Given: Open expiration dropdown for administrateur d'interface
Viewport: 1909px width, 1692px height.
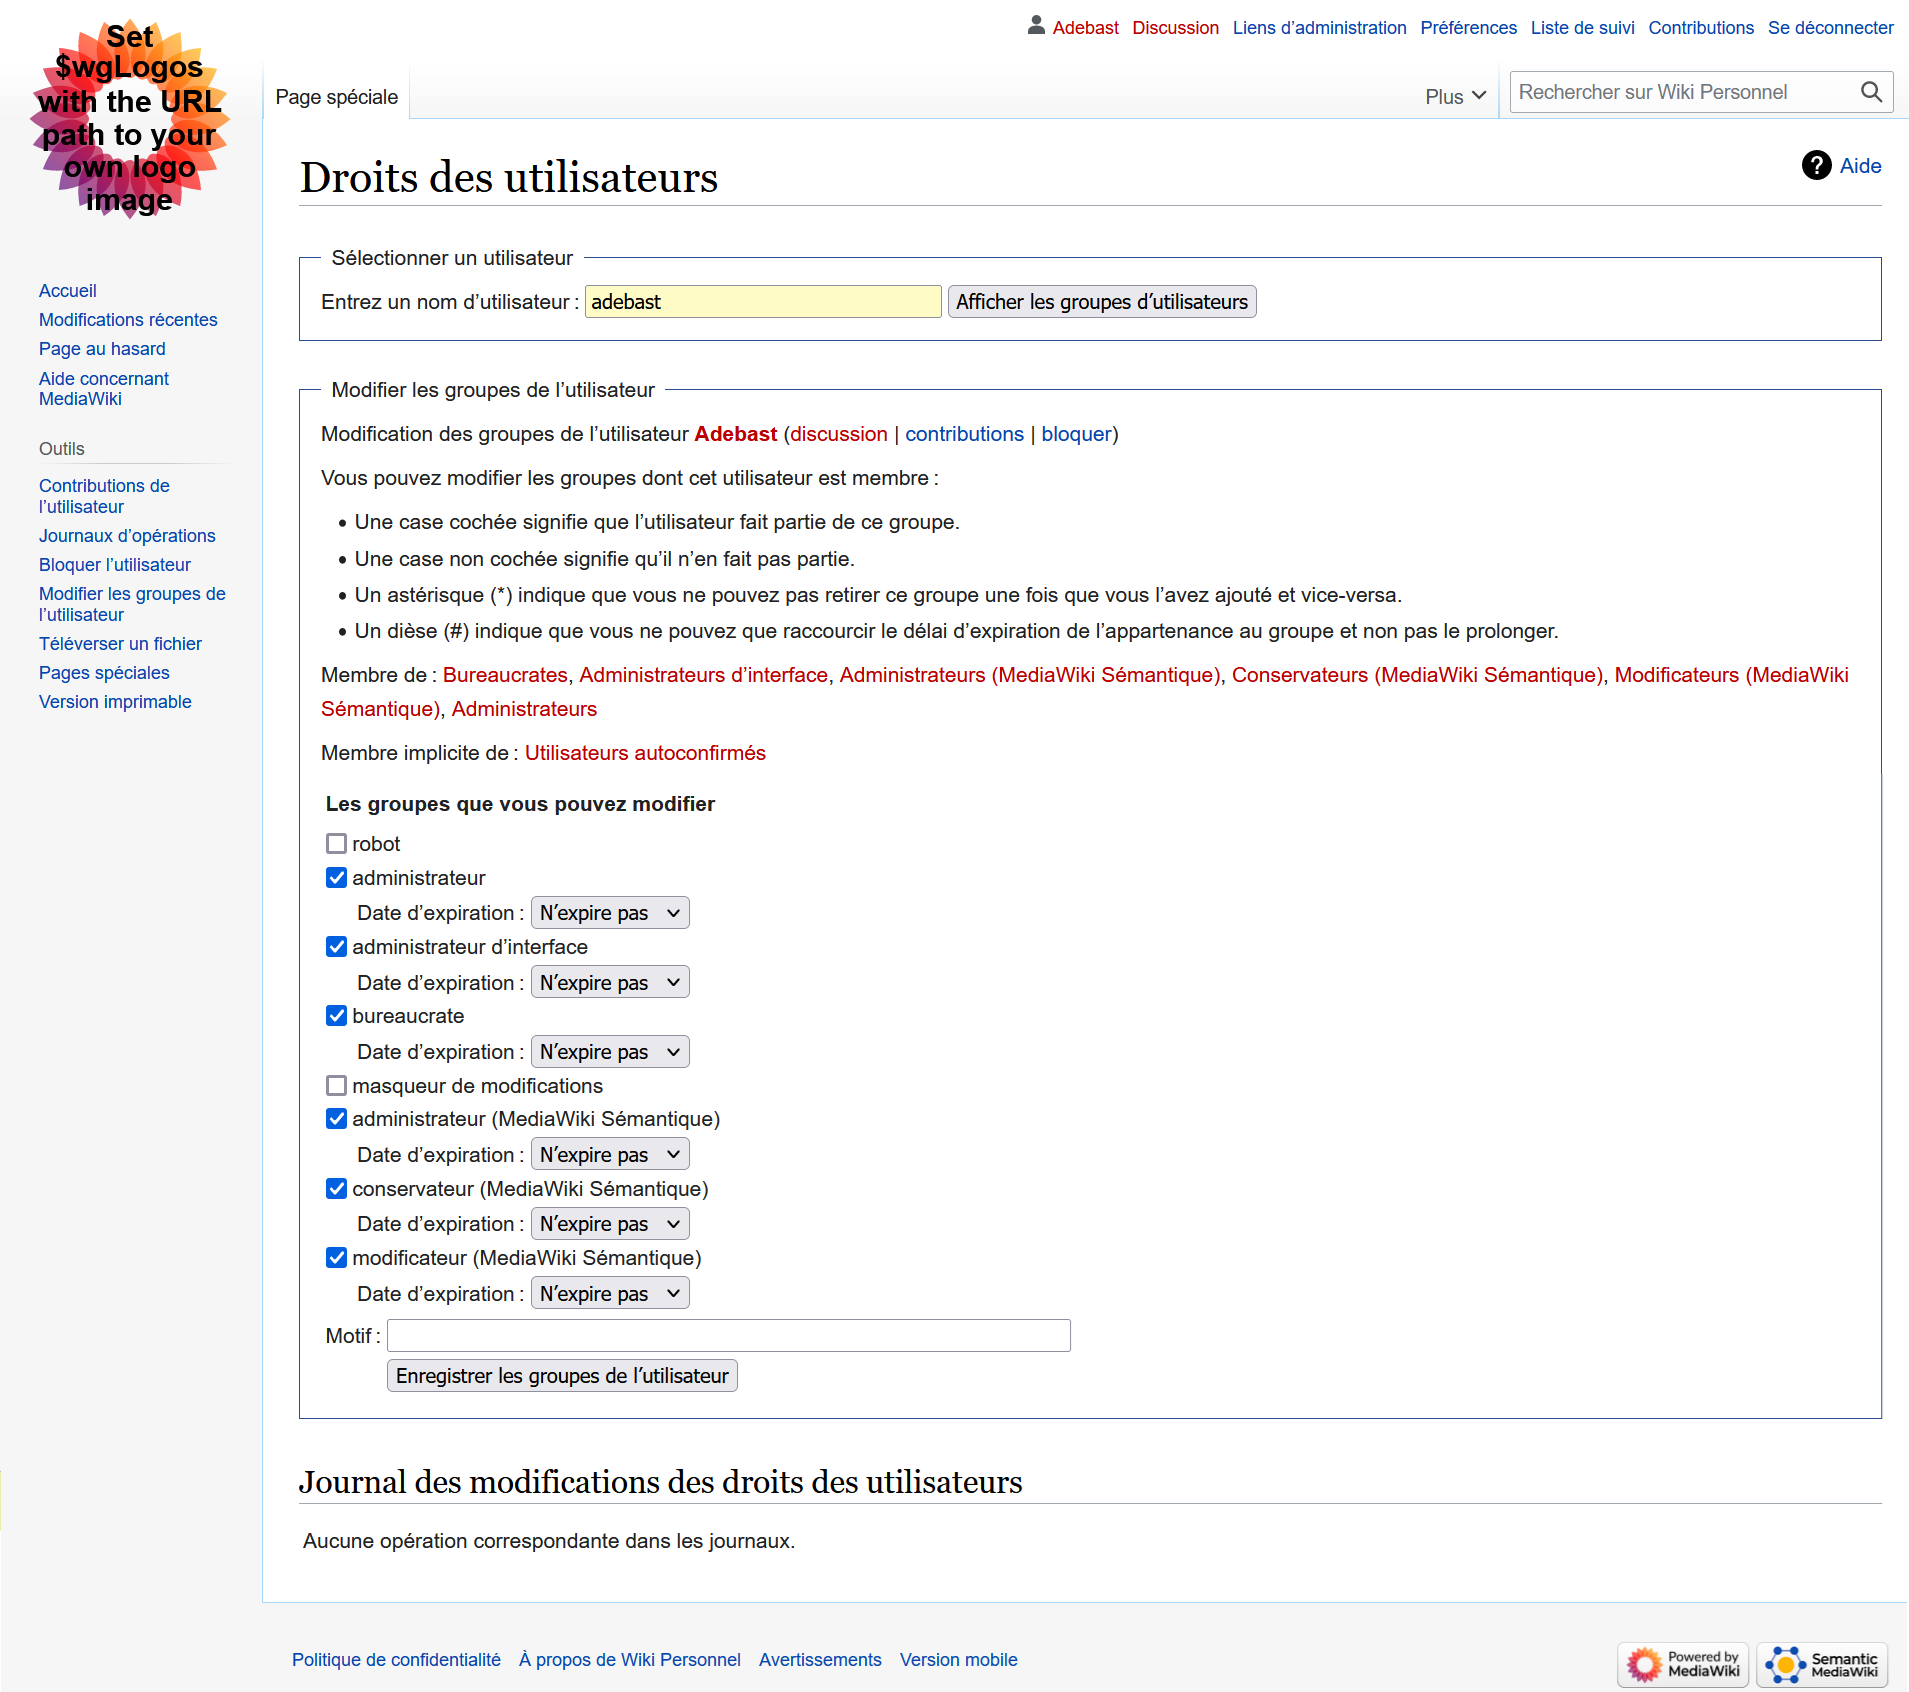Looking at the screenshot, I should (610, 982).
